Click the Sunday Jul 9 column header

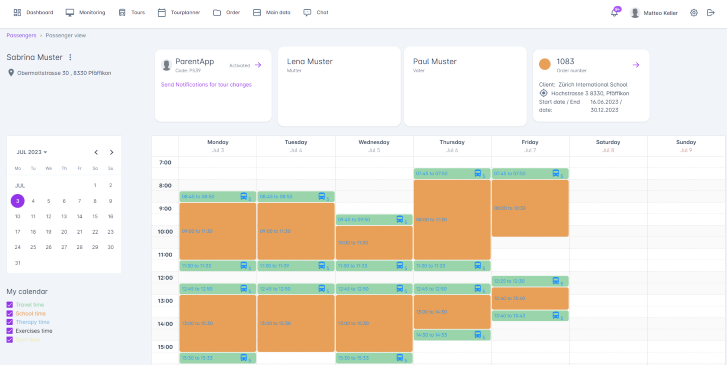[686, 146]
